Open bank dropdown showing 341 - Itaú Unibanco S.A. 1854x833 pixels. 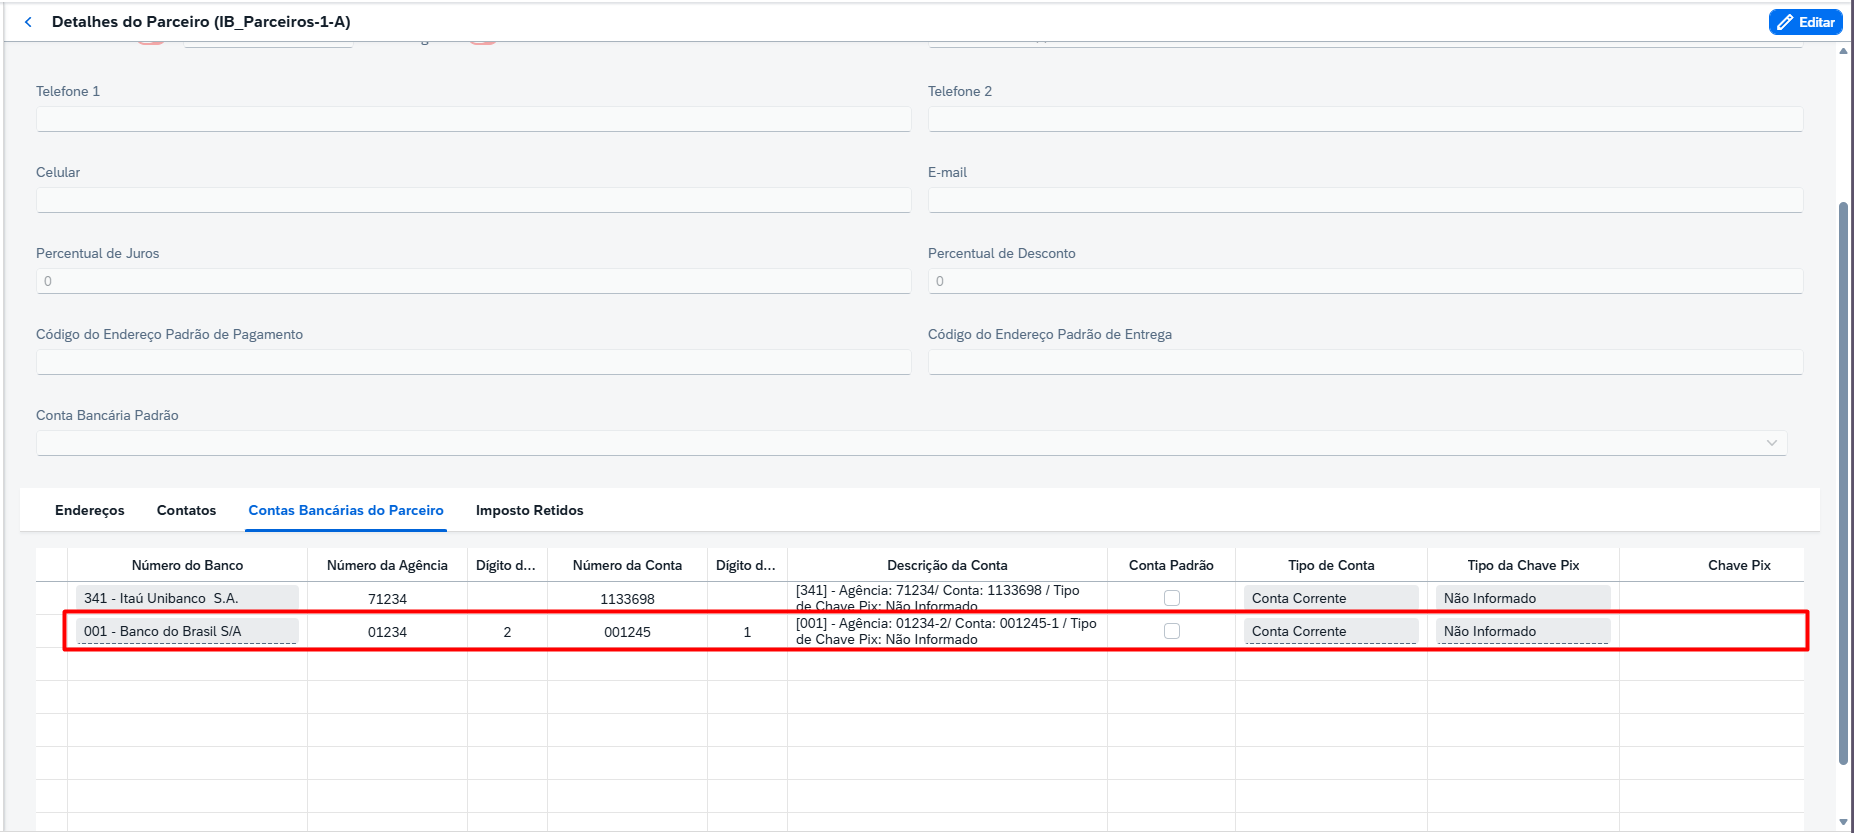[187, 598]
